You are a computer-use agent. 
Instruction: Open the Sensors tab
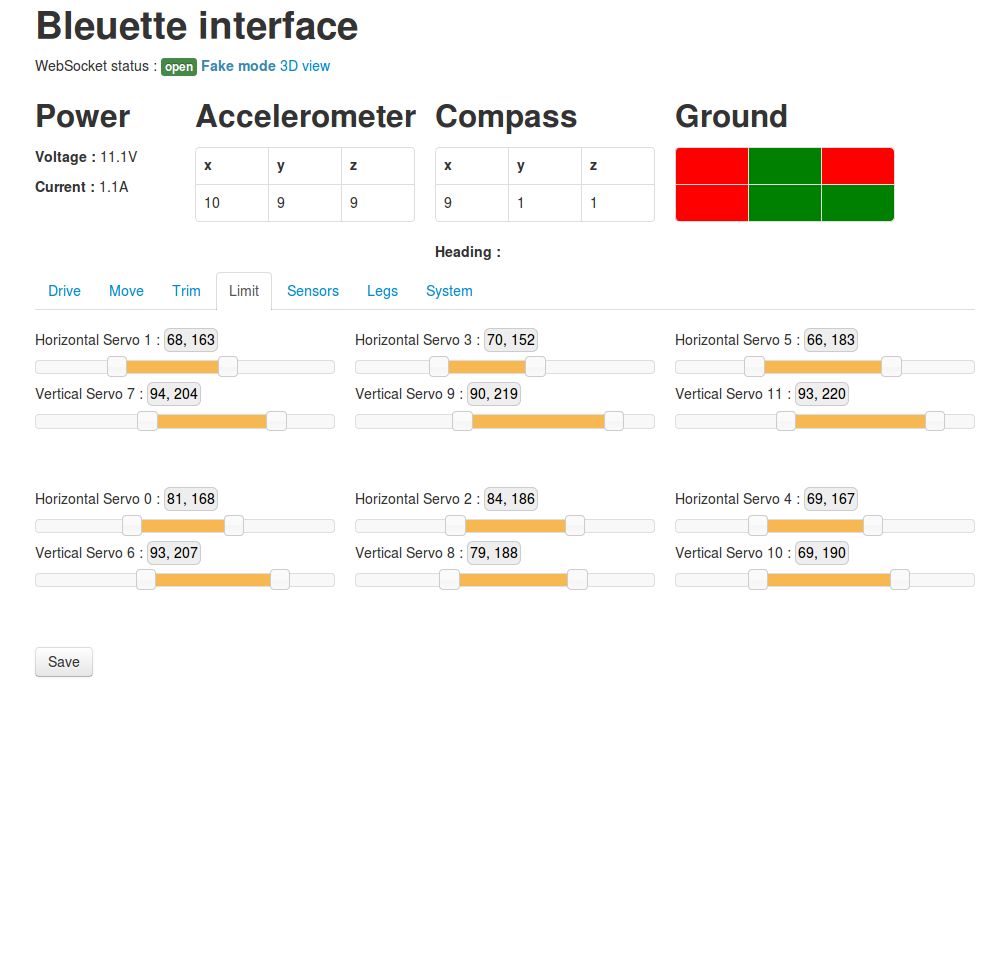[312, 291]
